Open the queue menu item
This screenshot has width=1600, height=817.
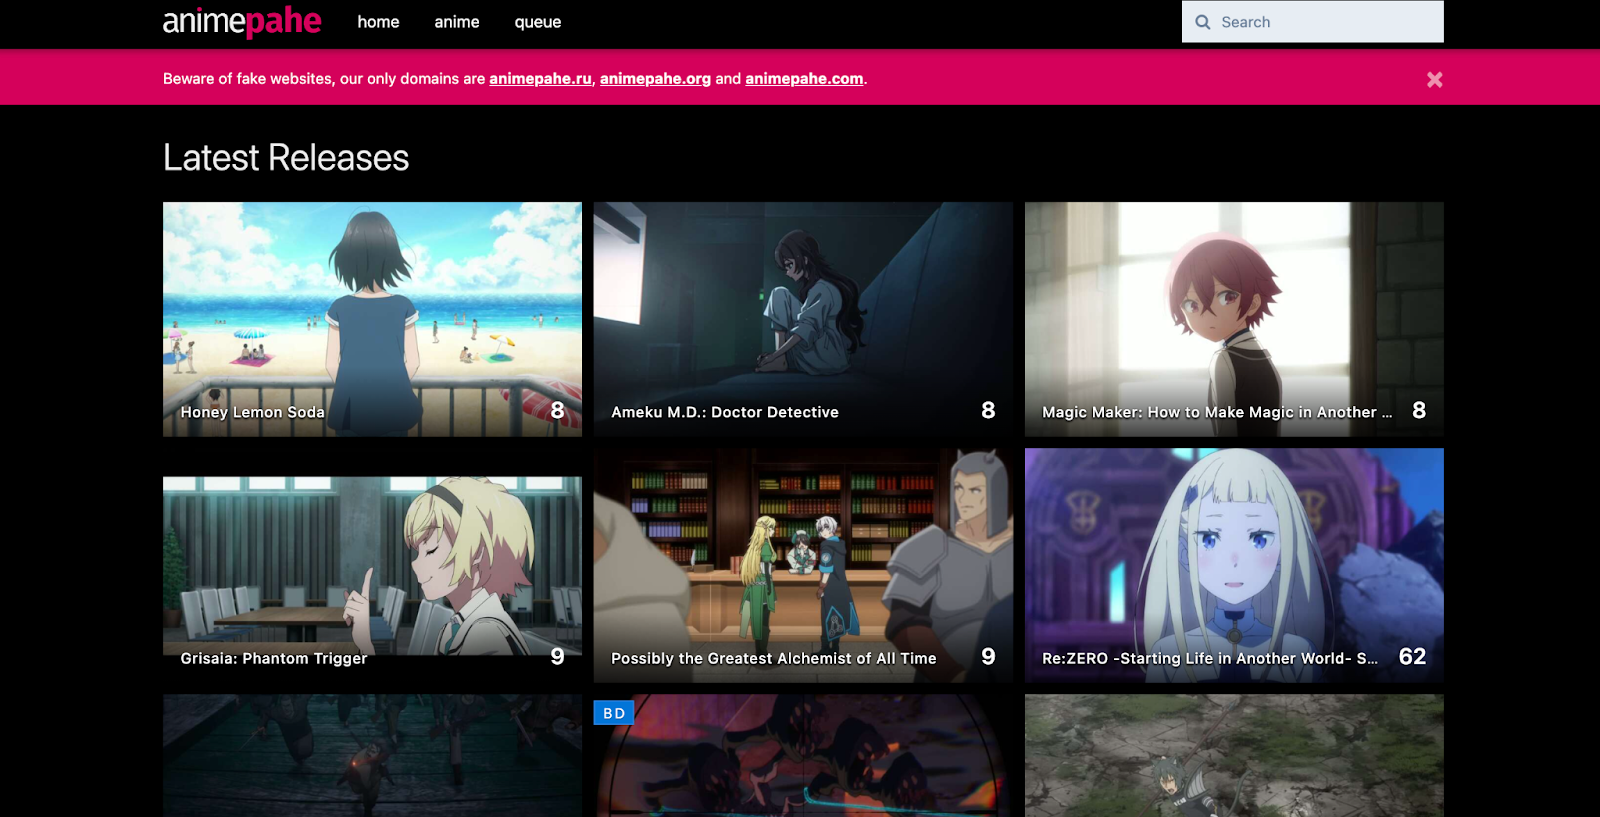538,22
